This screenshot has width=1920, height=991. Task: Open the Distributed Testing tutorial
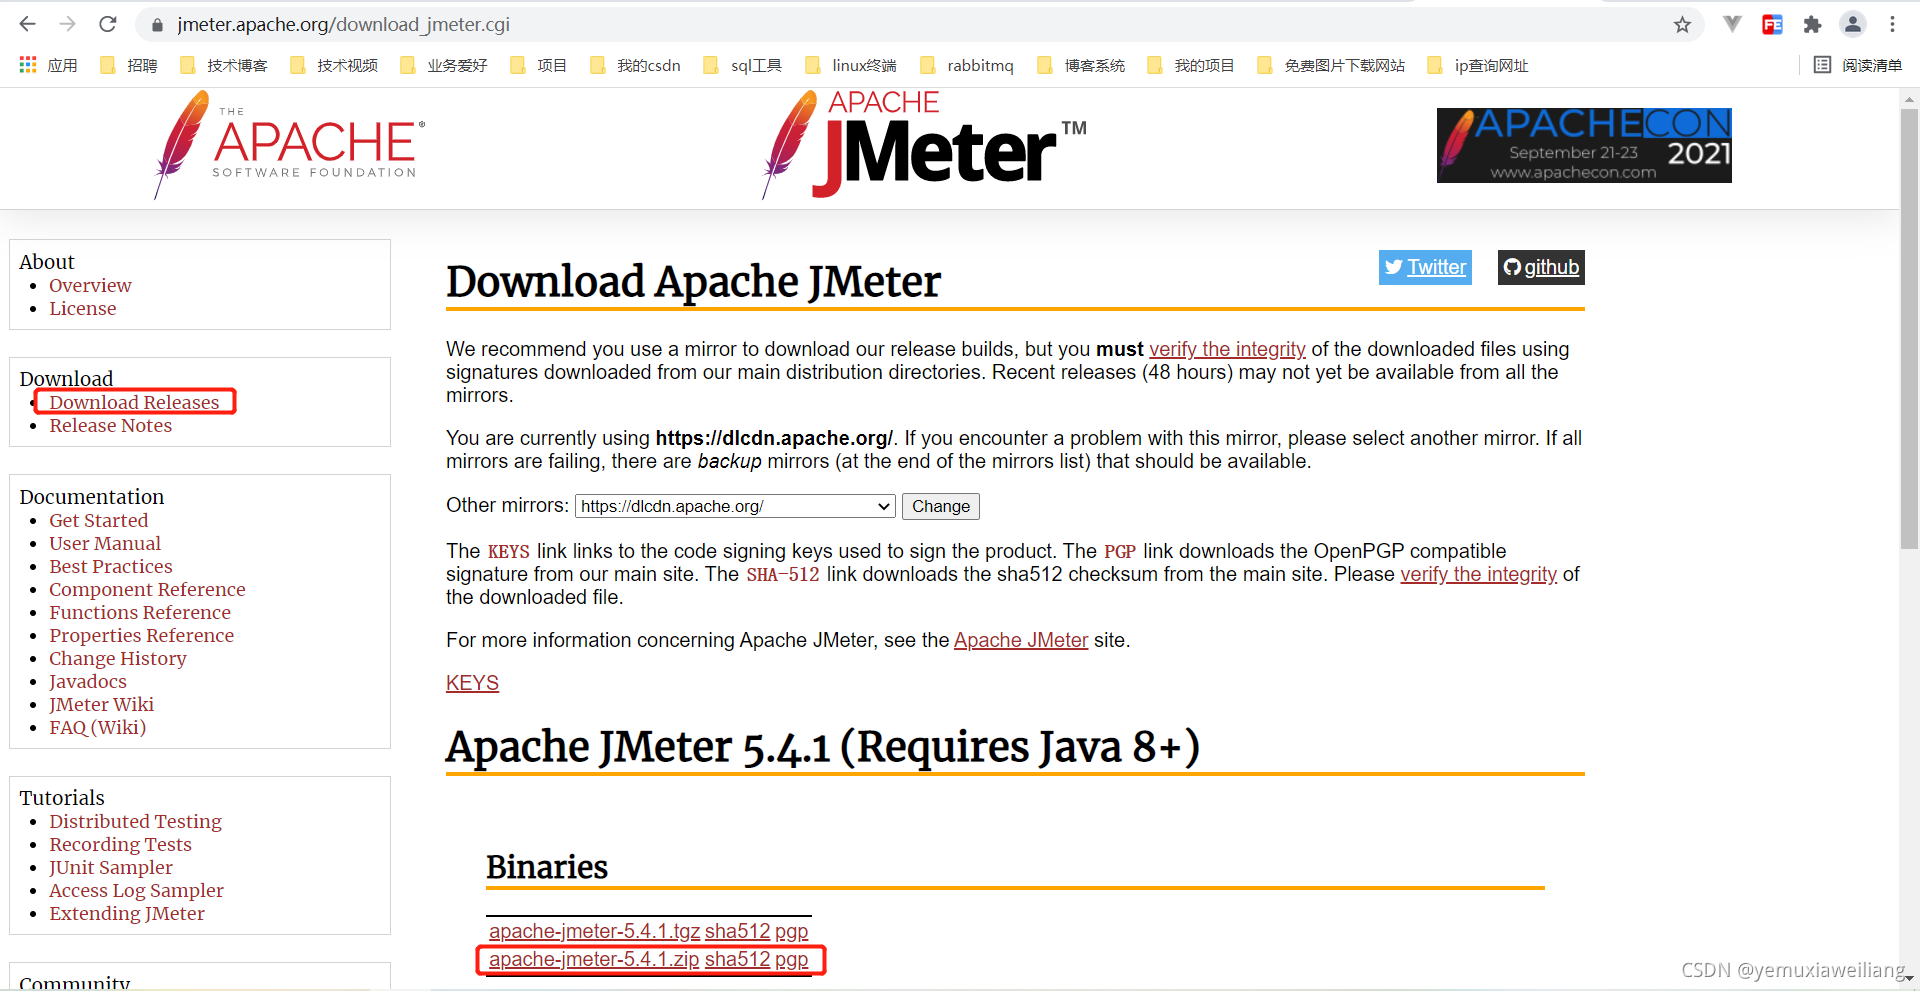pyautogui.click(x=136, y=821)
